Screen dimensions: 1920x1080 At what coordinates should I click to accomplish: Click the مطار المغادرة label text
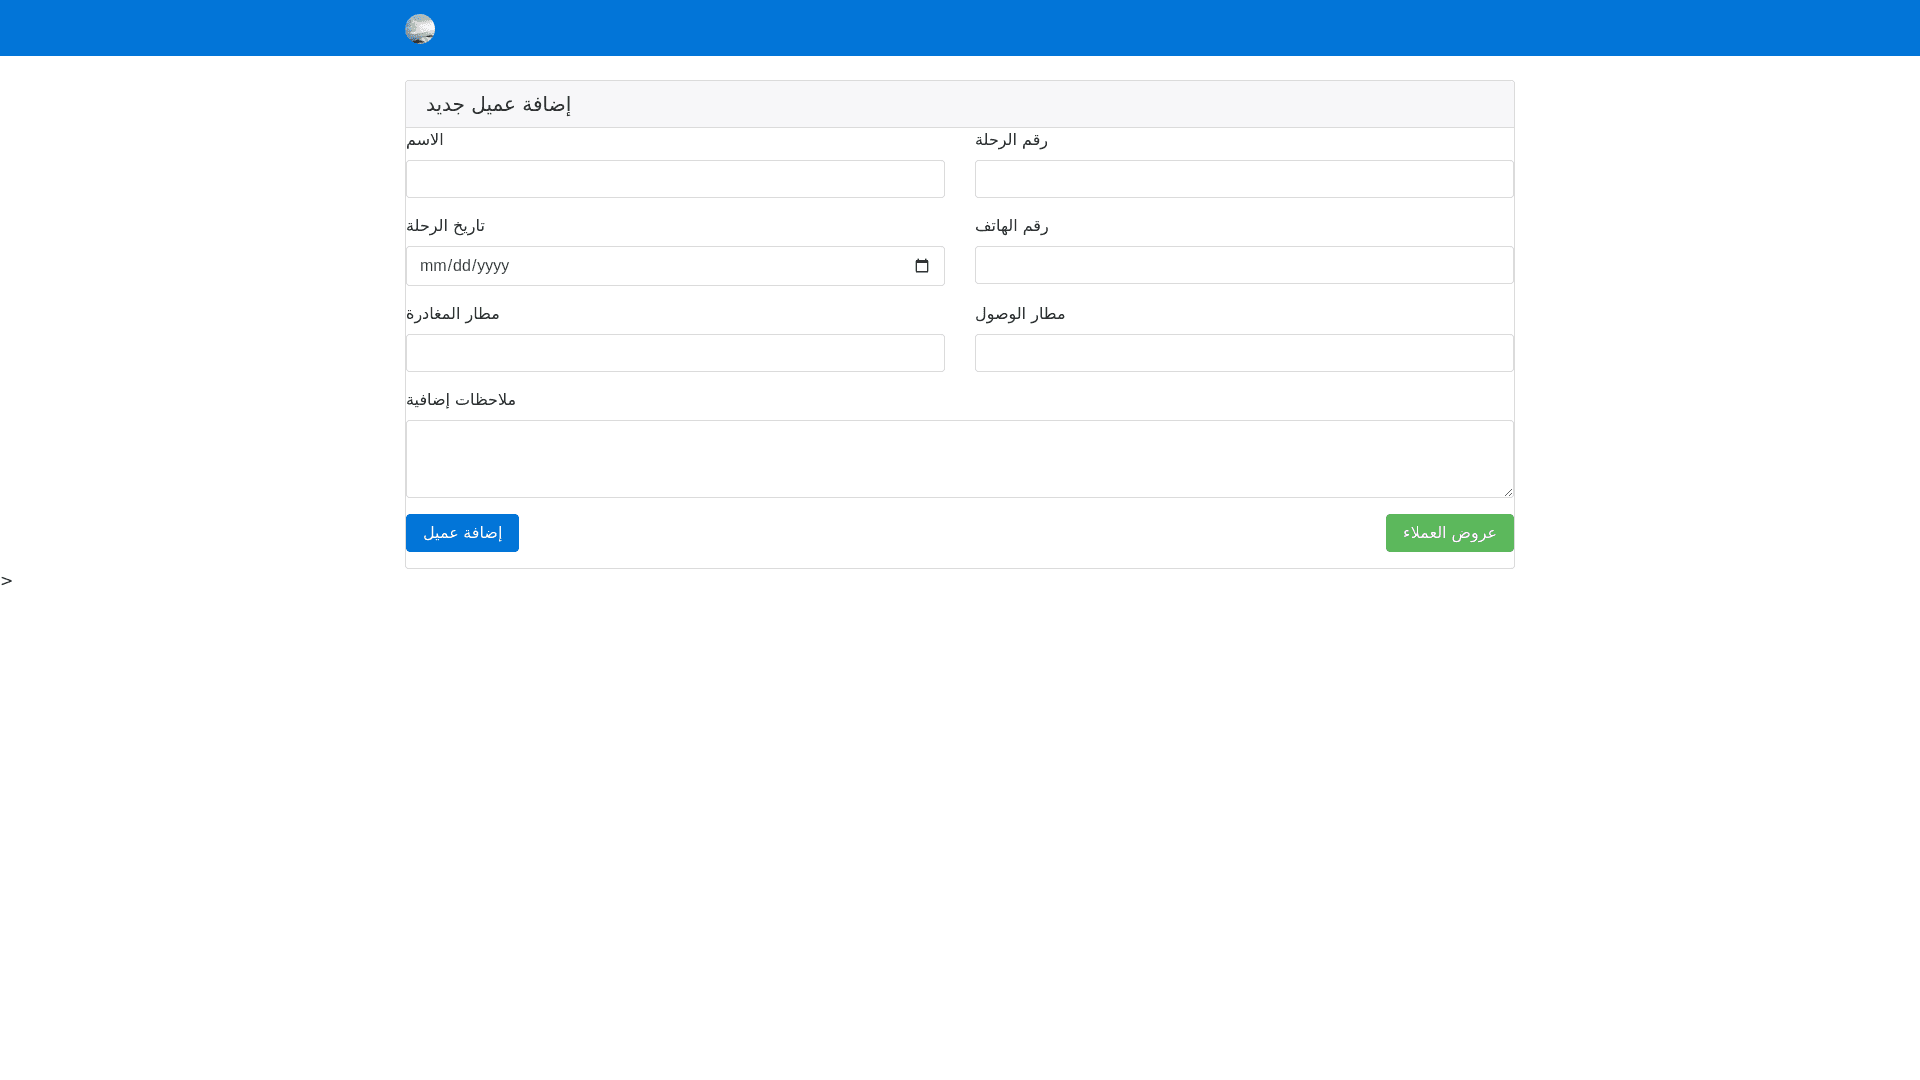click(x=452, y=314)
